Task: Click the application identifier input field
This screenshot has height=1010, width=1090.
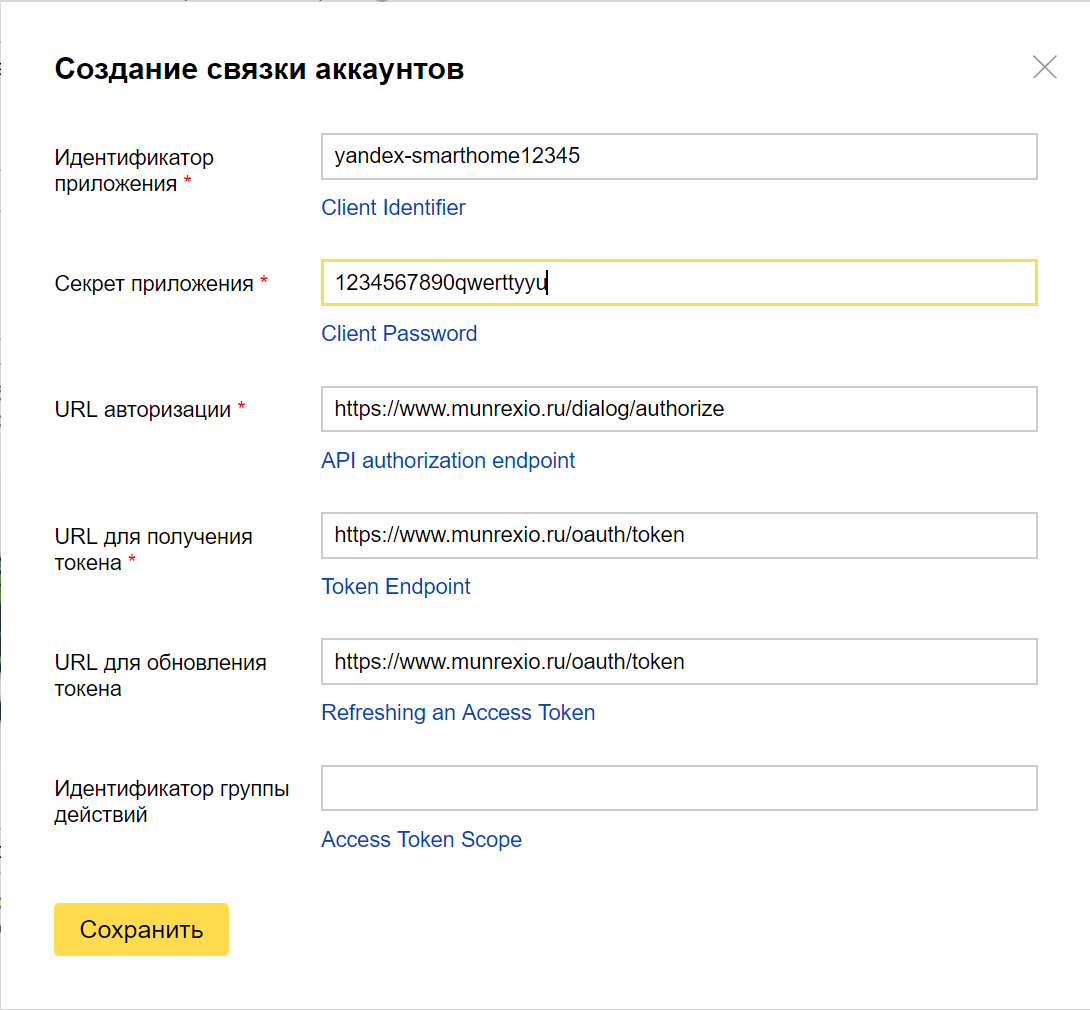Action: pos(678,157)
